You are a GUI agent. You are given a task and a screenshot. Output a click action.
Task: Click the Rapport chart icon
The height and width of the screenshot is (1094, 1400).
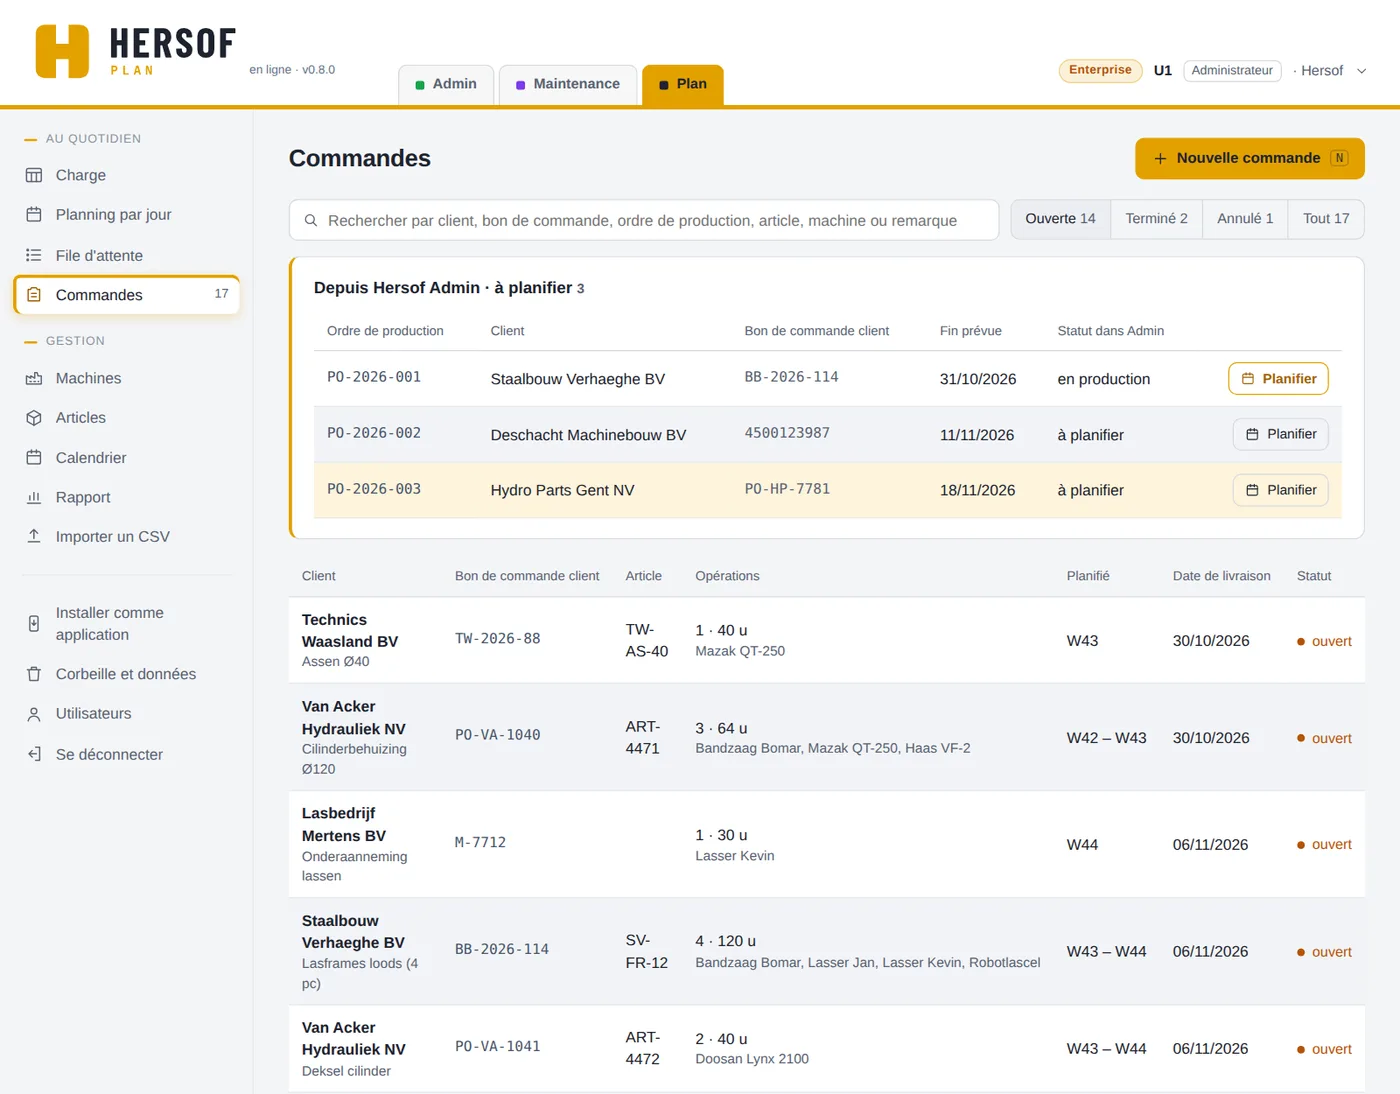[34, 497]
